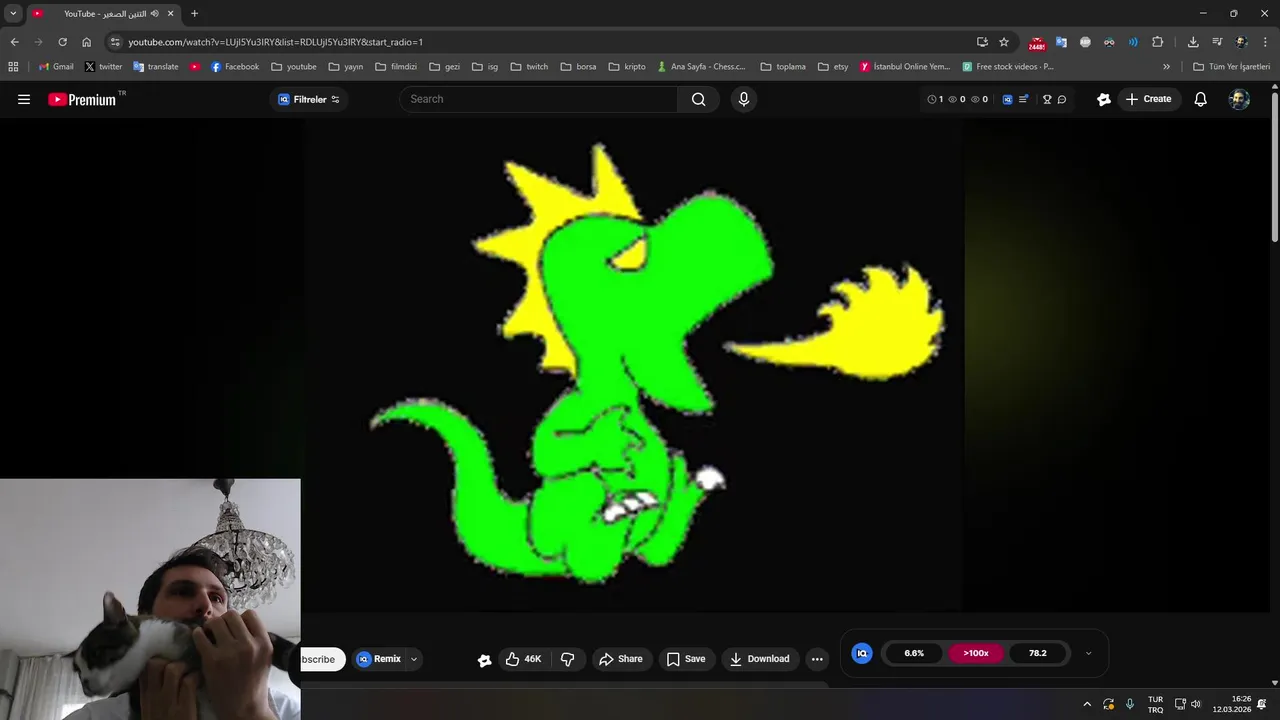This screenshot has width=1280, height=720.
Task: Click the youtube.com URL address bar
Action: [276, 42]
